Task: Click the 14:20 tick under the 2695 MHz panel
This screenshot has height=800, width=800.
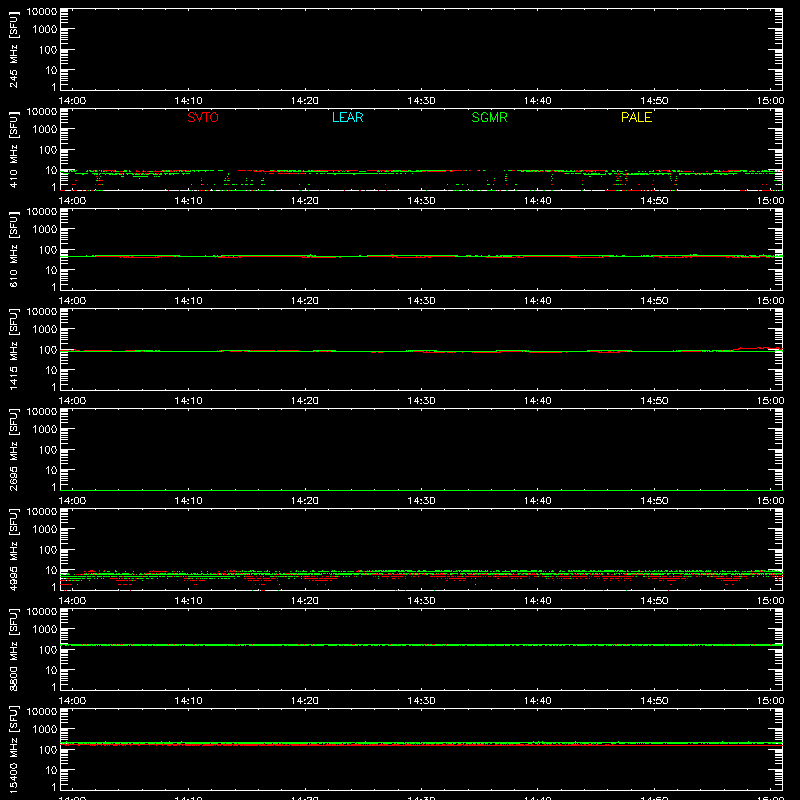Action: tap(305, 501)
